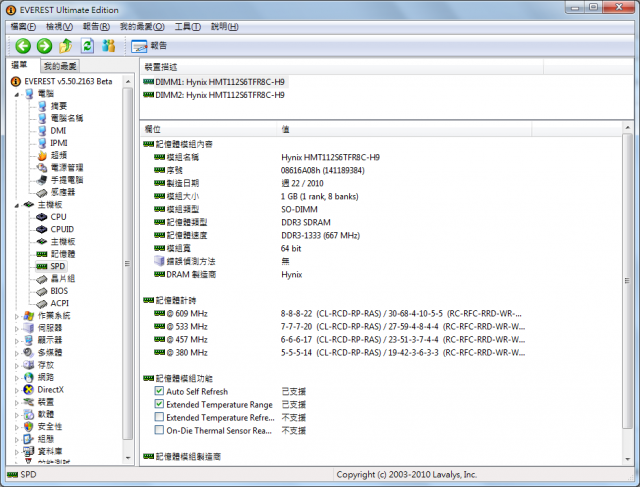This screenshot has height=487, width=640.
Task: Click the 值 column header
Action: coord(404,129)
